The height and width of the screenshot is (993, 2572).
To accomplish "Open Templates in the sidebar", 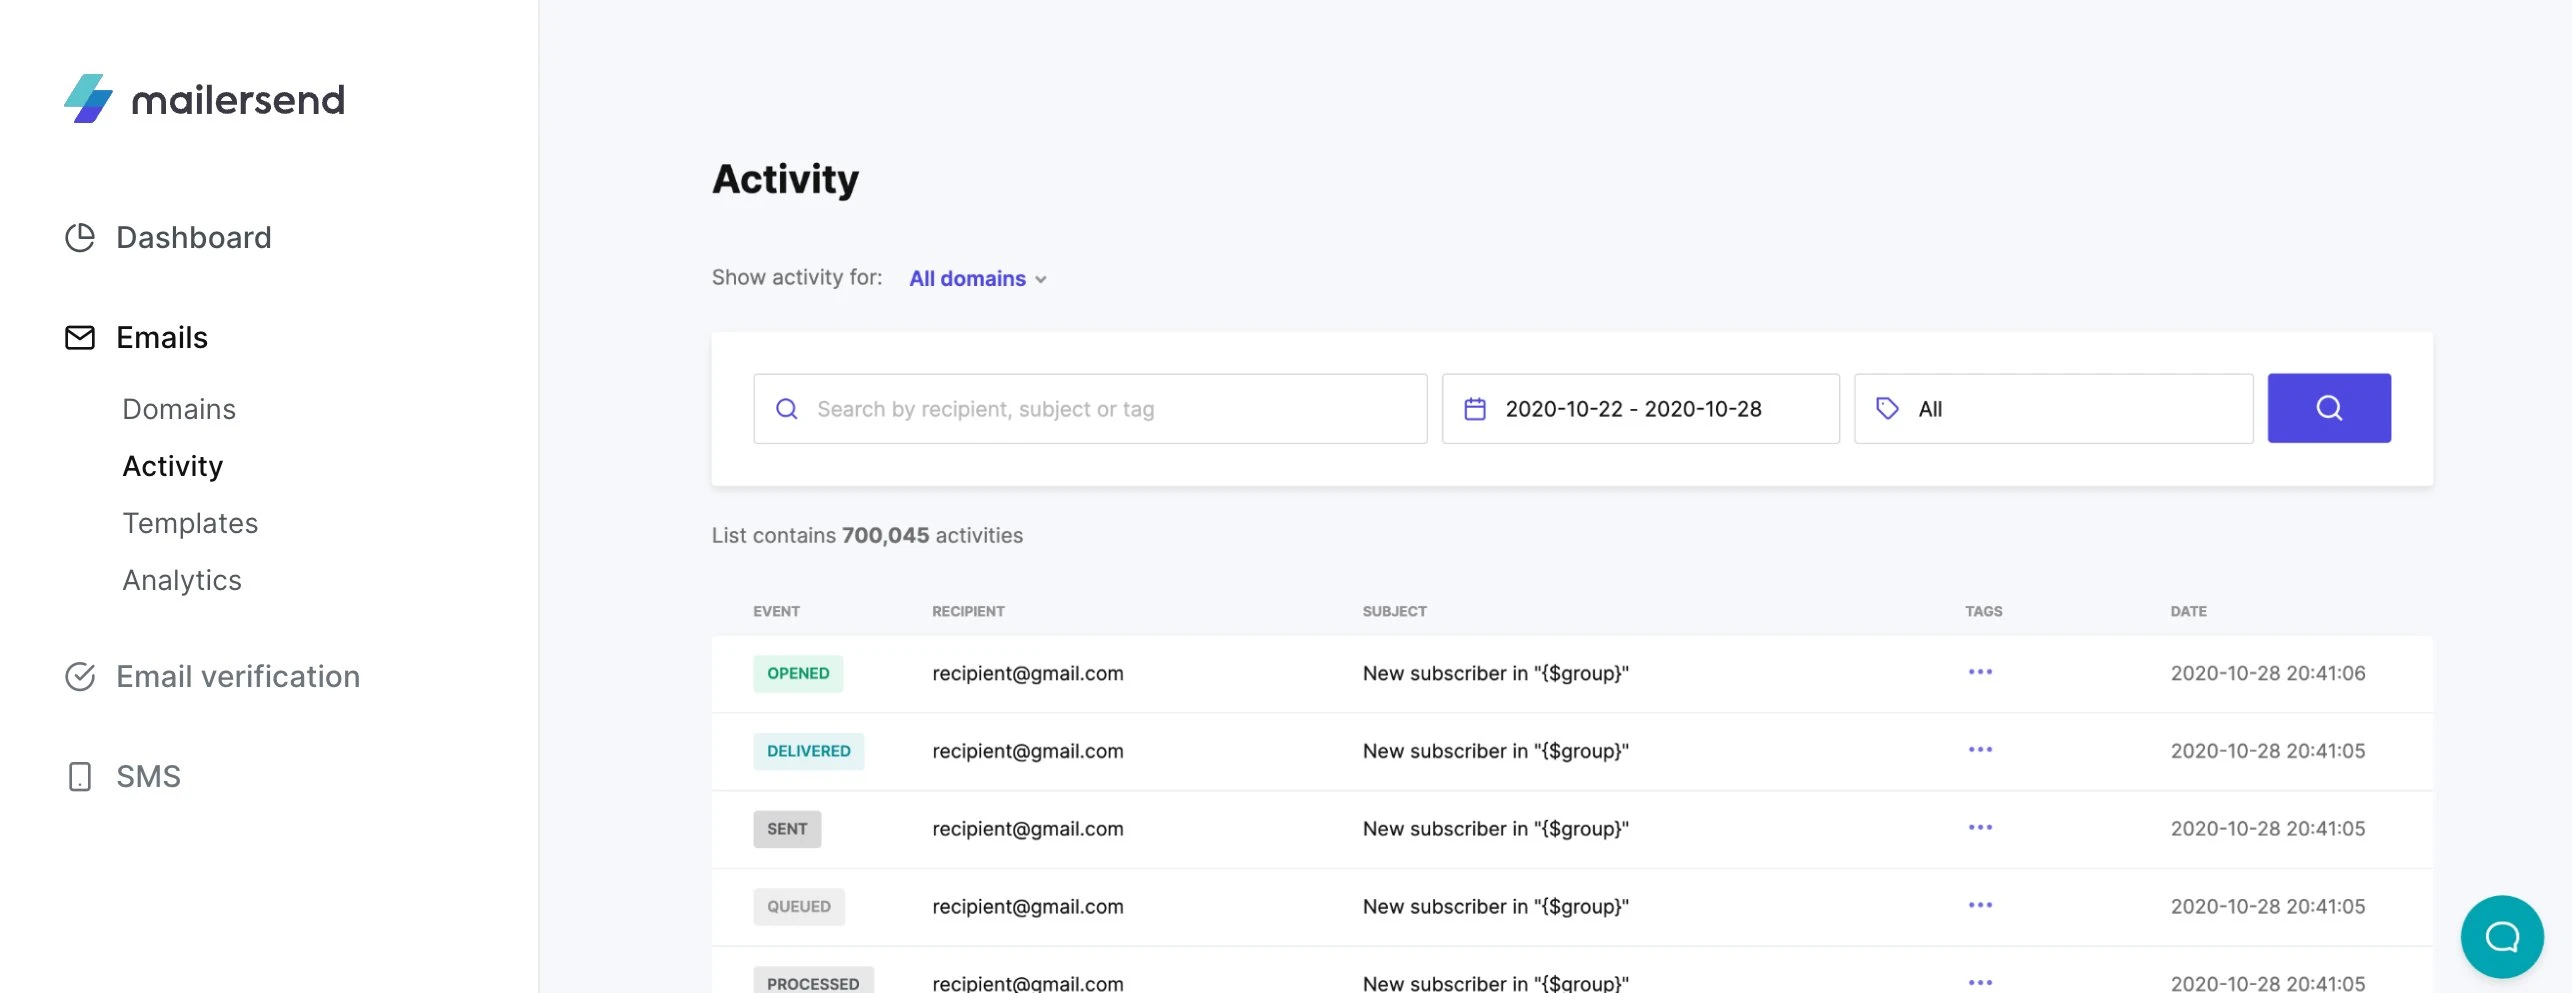I will tap(190, 523).
